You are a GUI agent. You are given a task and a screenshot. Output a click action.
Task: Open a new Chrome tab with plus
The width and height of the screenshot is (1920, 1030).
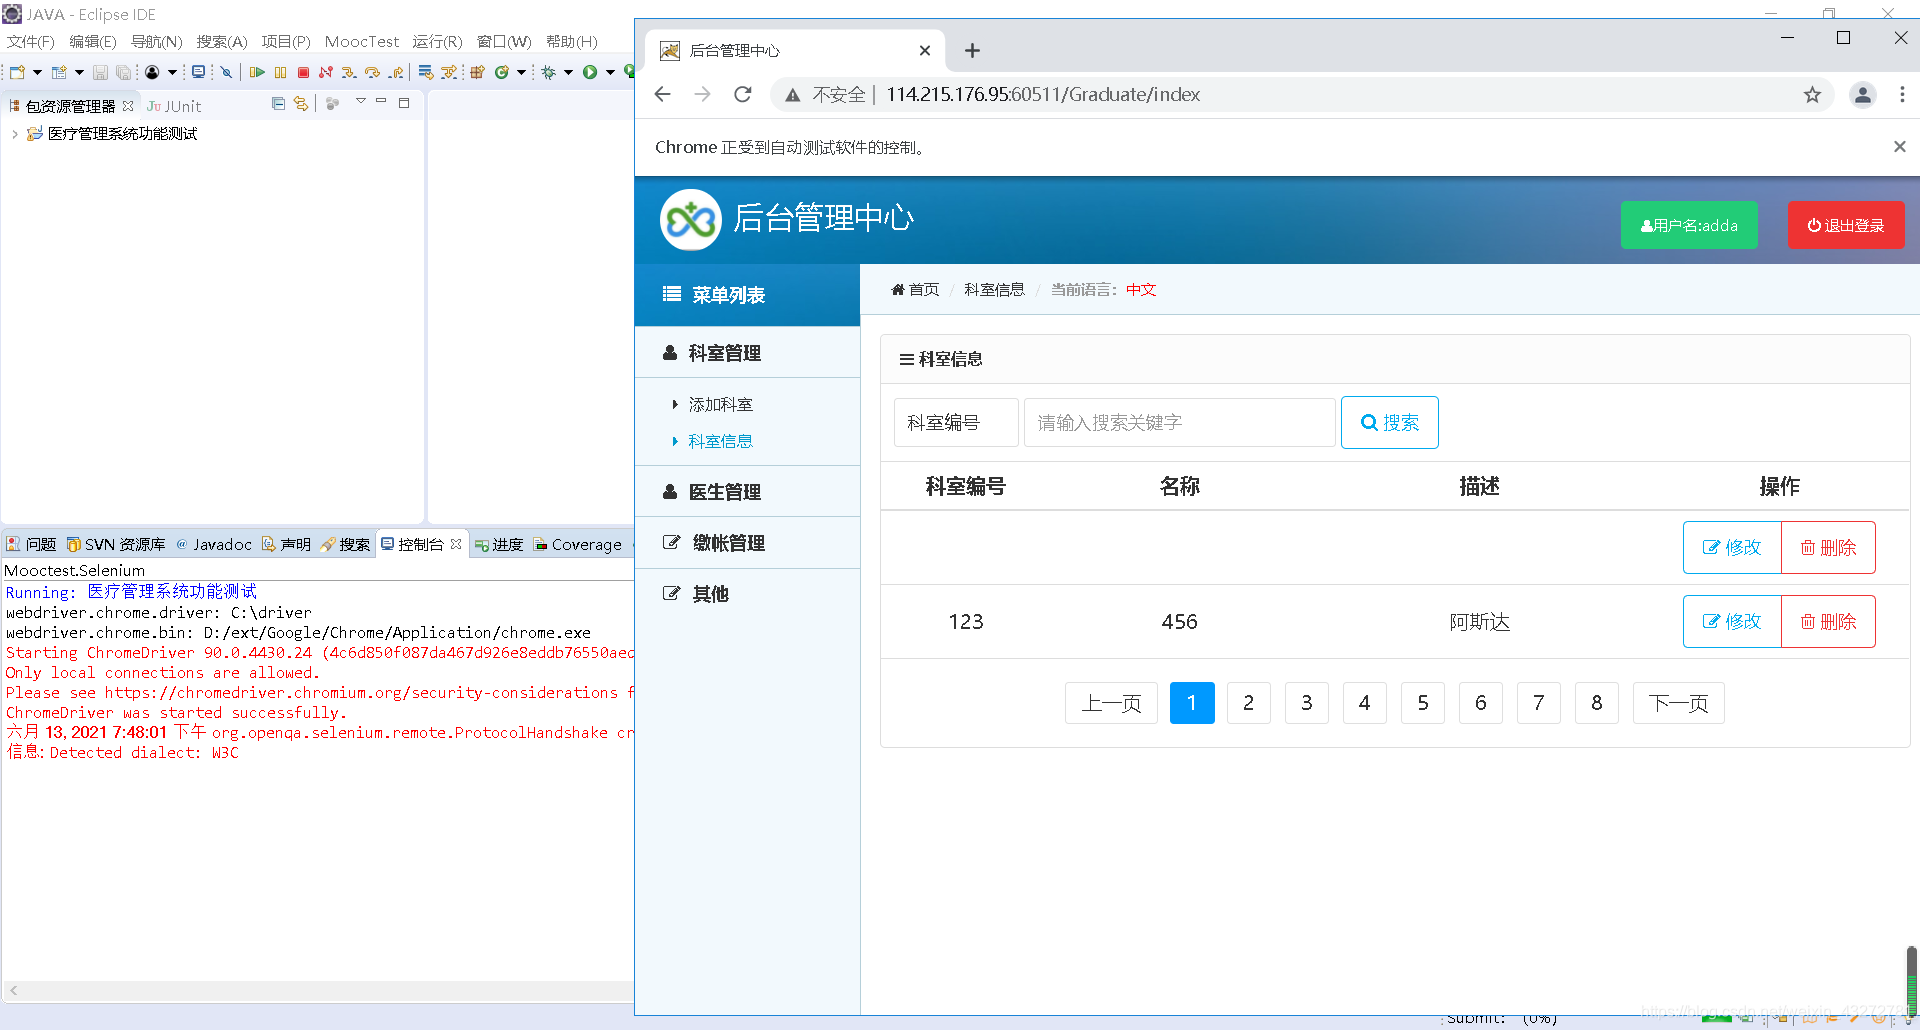[x=972, y=50]
